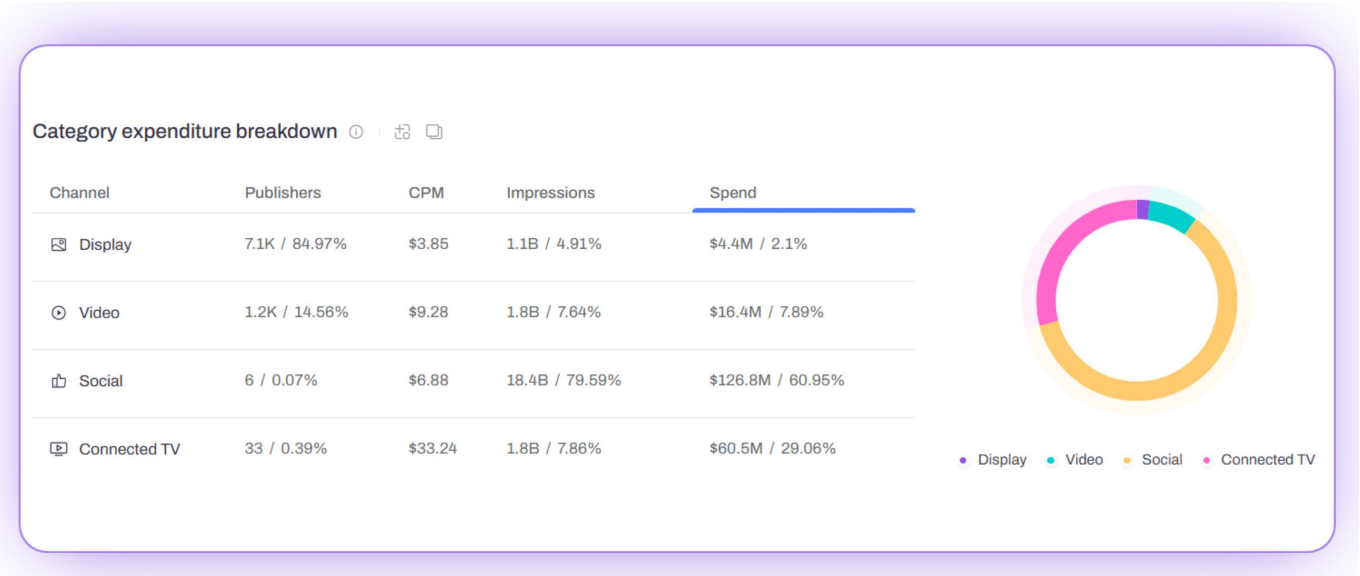The width and height of the screenshot is (1360, 576).
Task: Select the Publishers column header
Action: click(283, 193)
